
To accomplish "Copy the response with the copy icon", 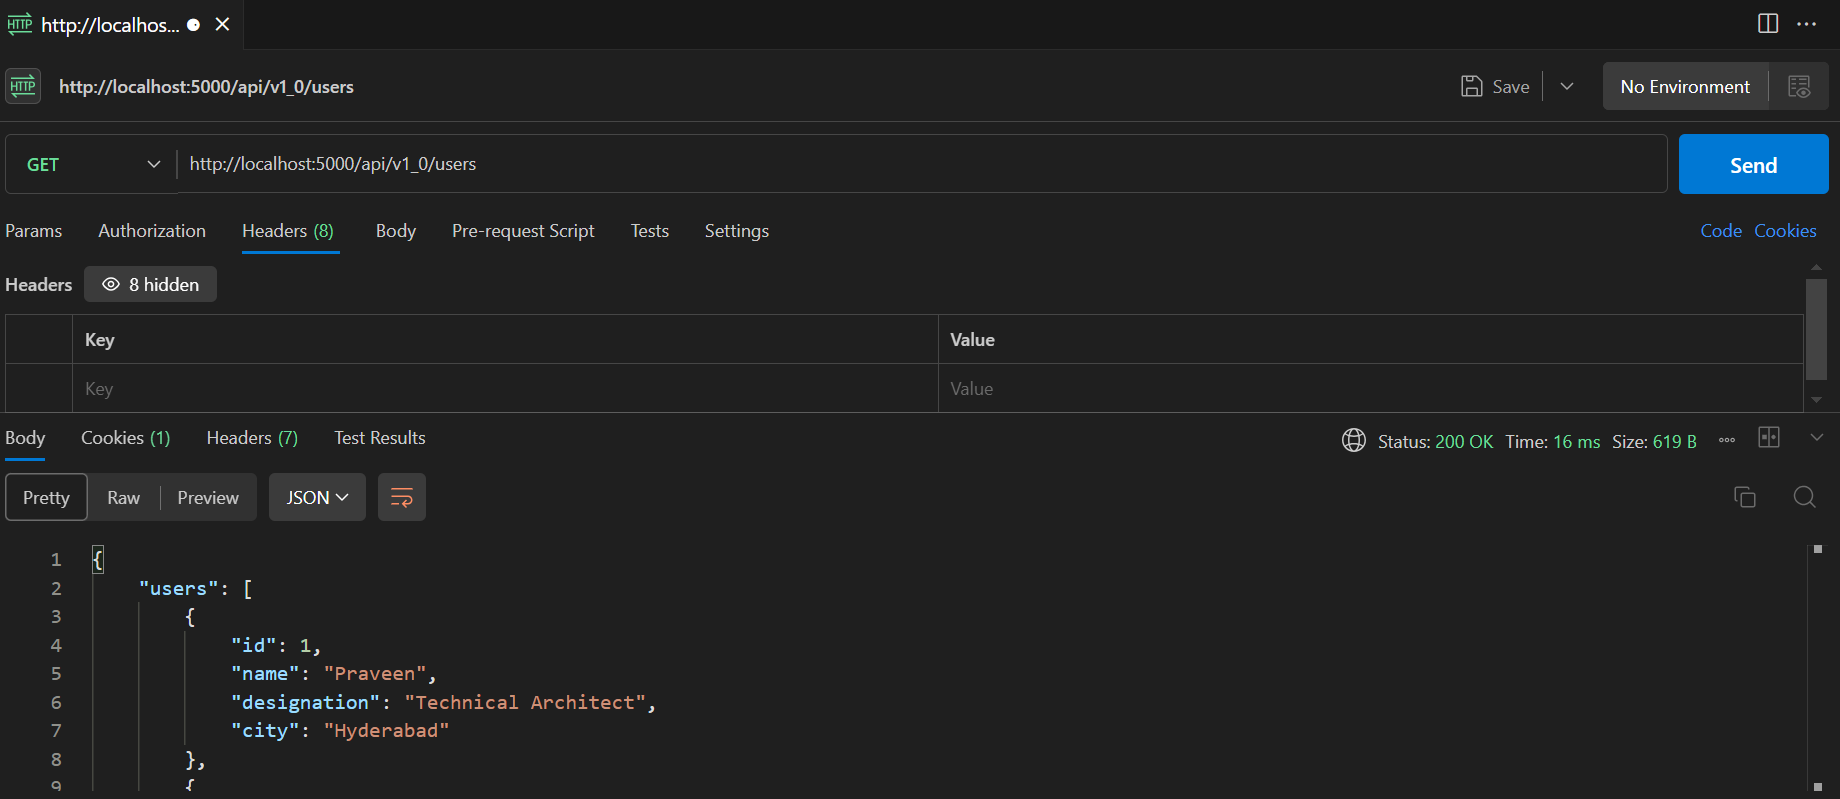I will click(x=1745, y=497).
